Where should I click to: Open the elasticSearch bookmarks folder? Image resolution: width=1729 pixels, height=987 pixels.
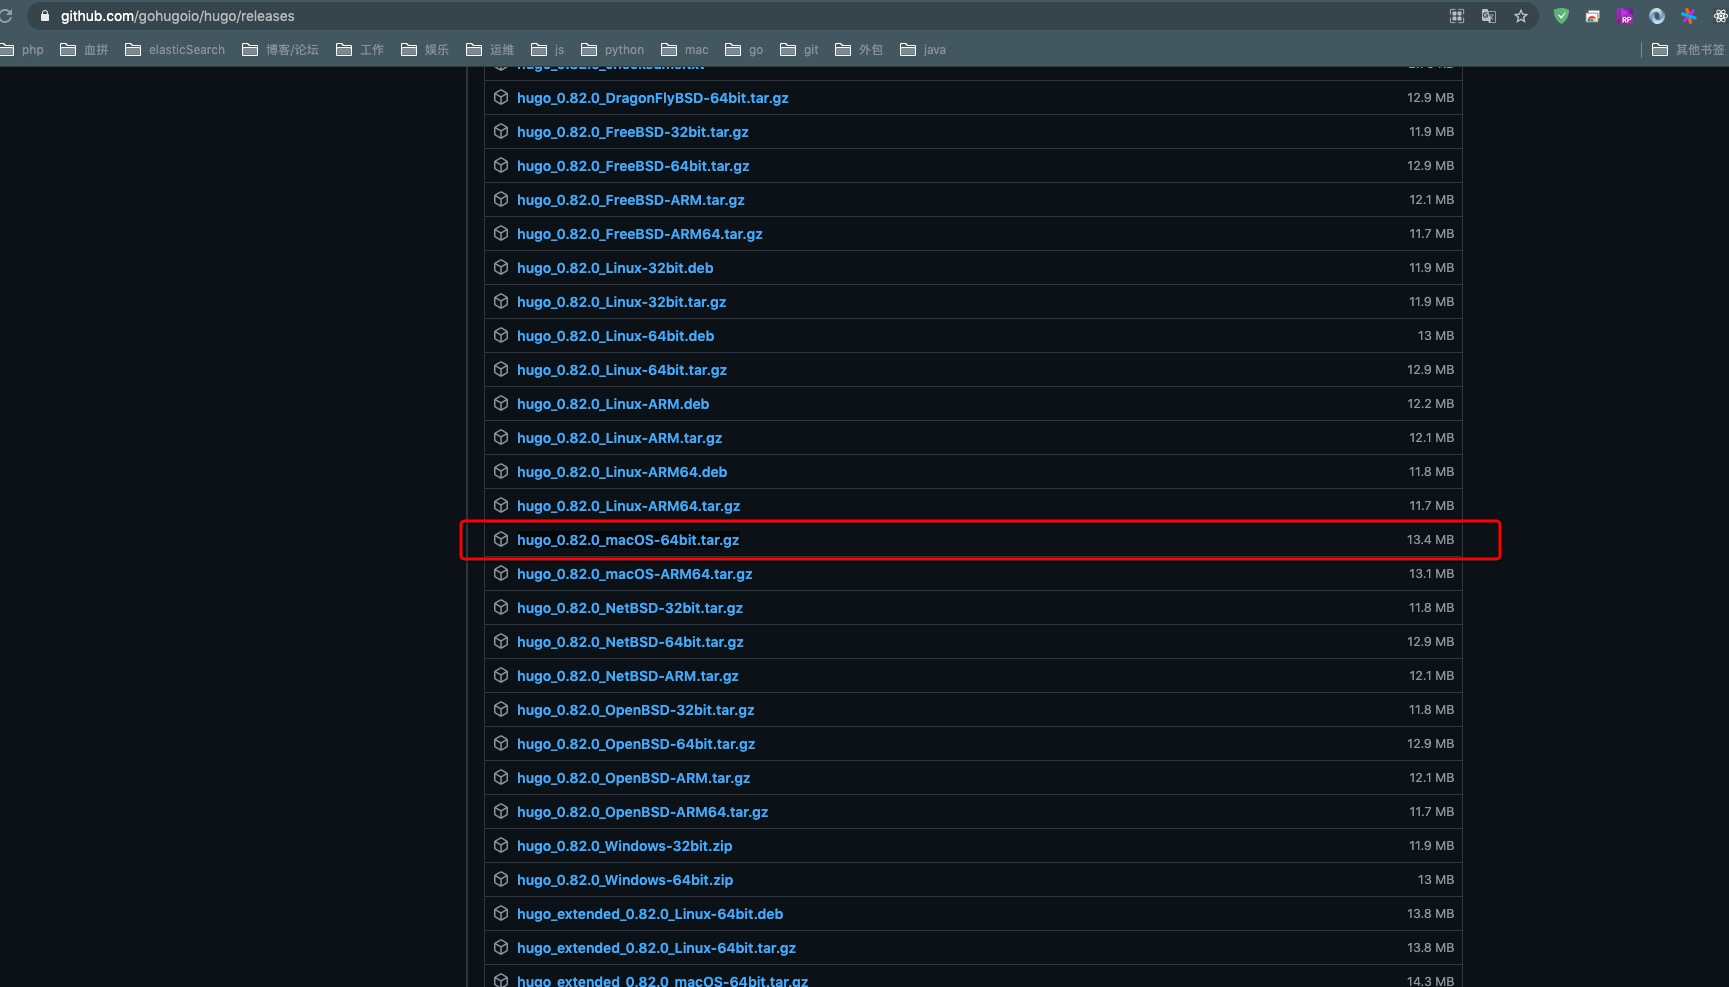[x=175, y=49]
